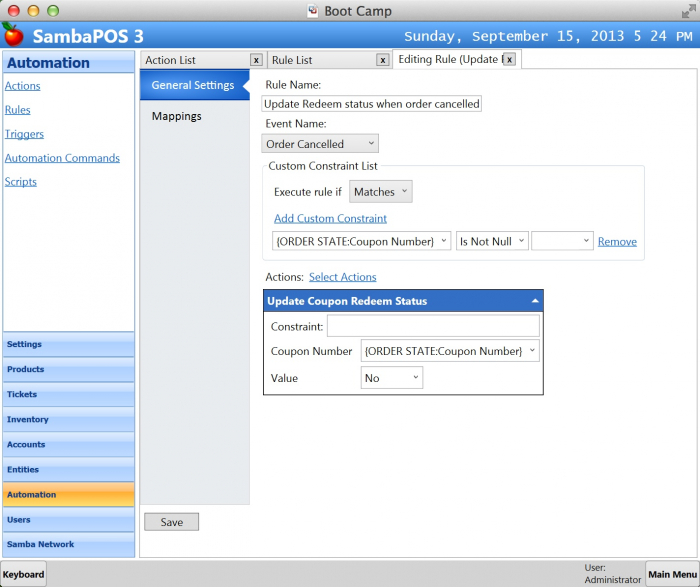This screenshot has height=587, width=700.
Task: Click the Add Custom Constraint link
Action: (x=330, y=218)
